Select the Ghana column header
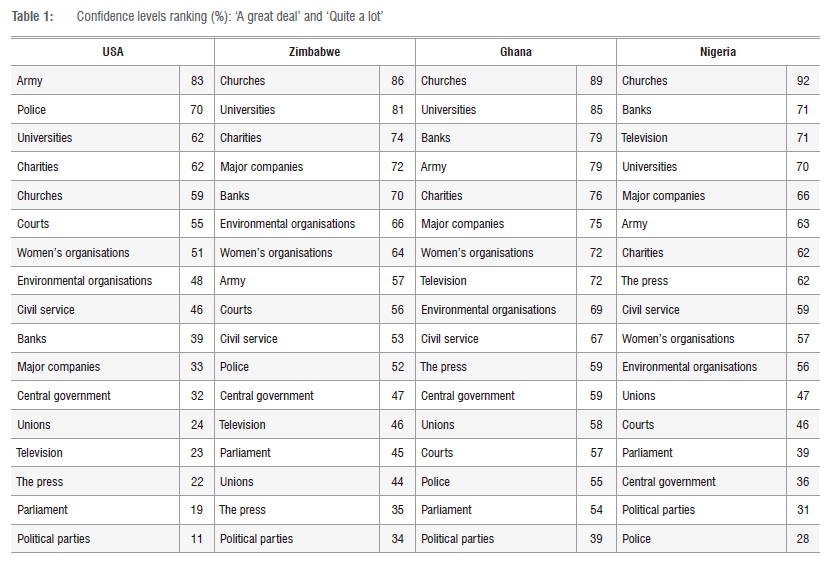 [x=515, y=51]
